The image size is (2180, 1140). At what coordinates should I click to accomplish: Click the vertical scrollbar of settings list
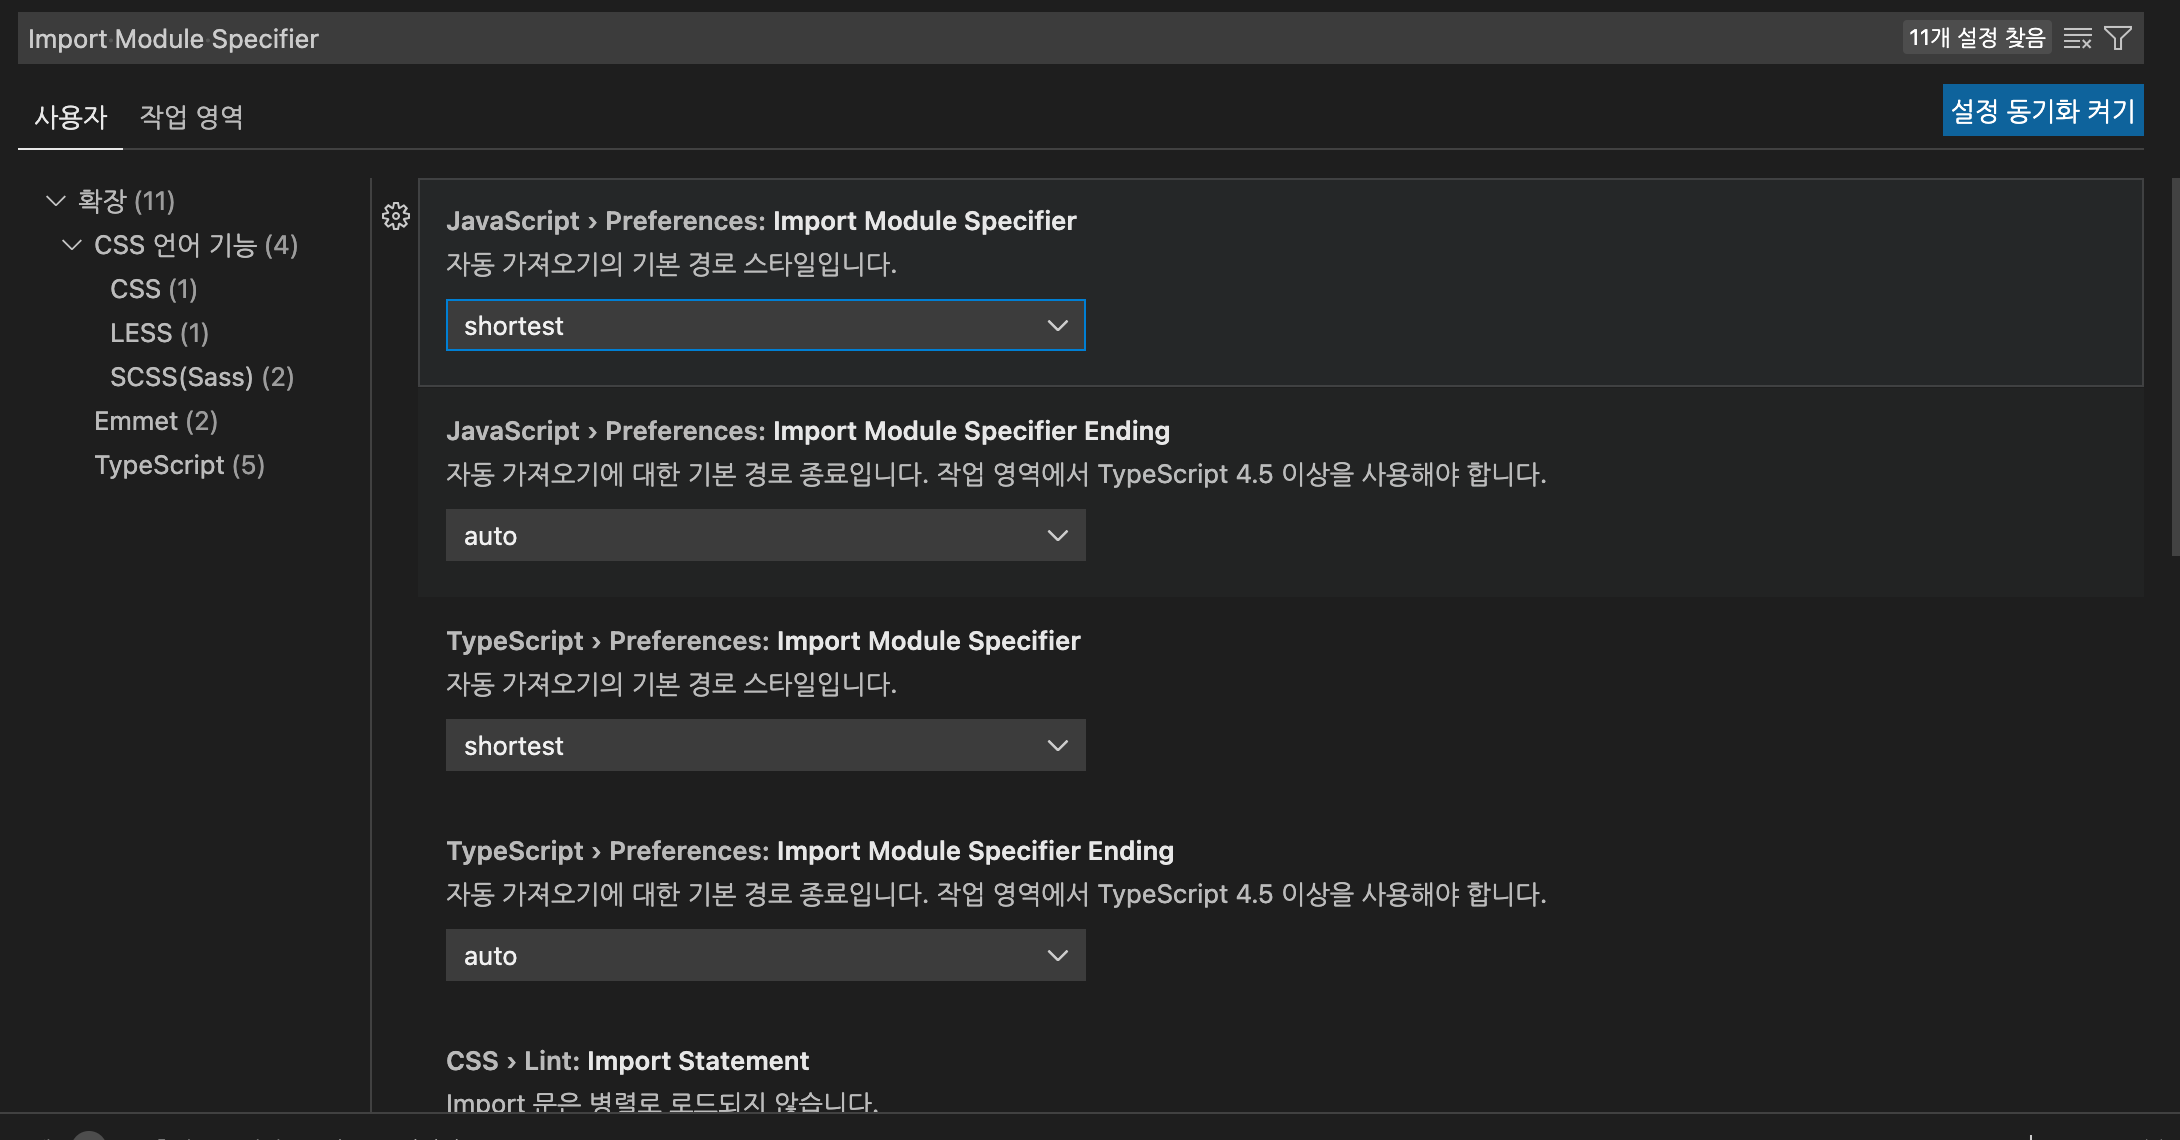(2174, 367)
